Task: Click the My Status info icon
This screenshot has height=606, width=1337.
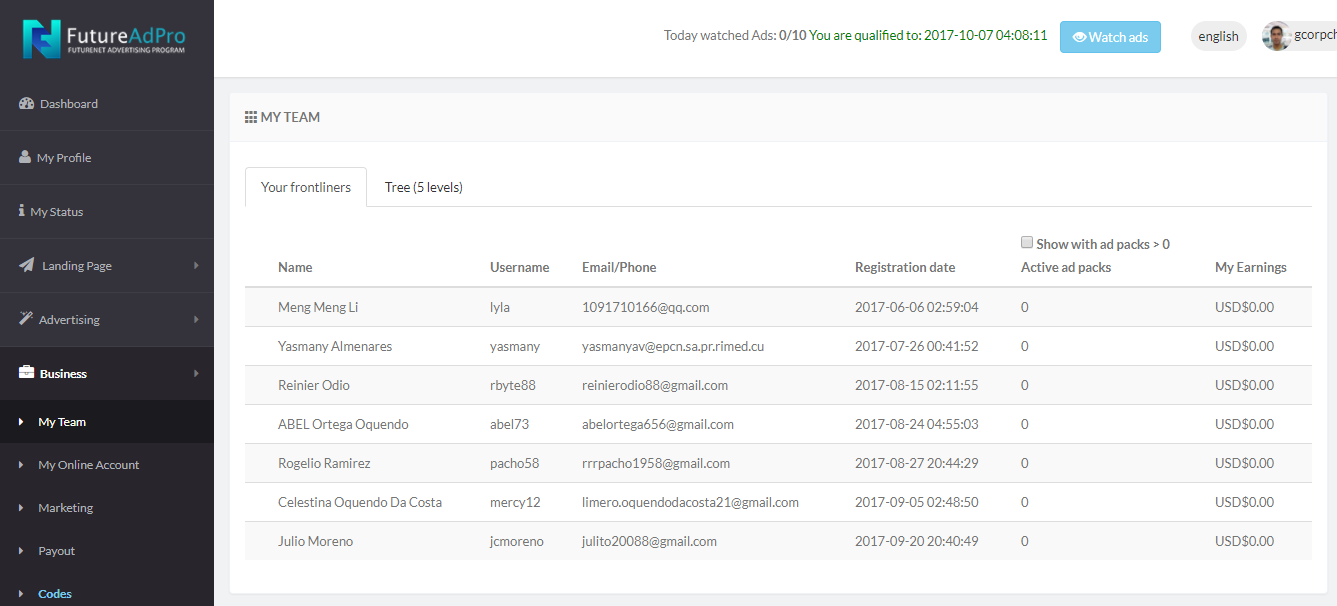Action: pos(22,211)
